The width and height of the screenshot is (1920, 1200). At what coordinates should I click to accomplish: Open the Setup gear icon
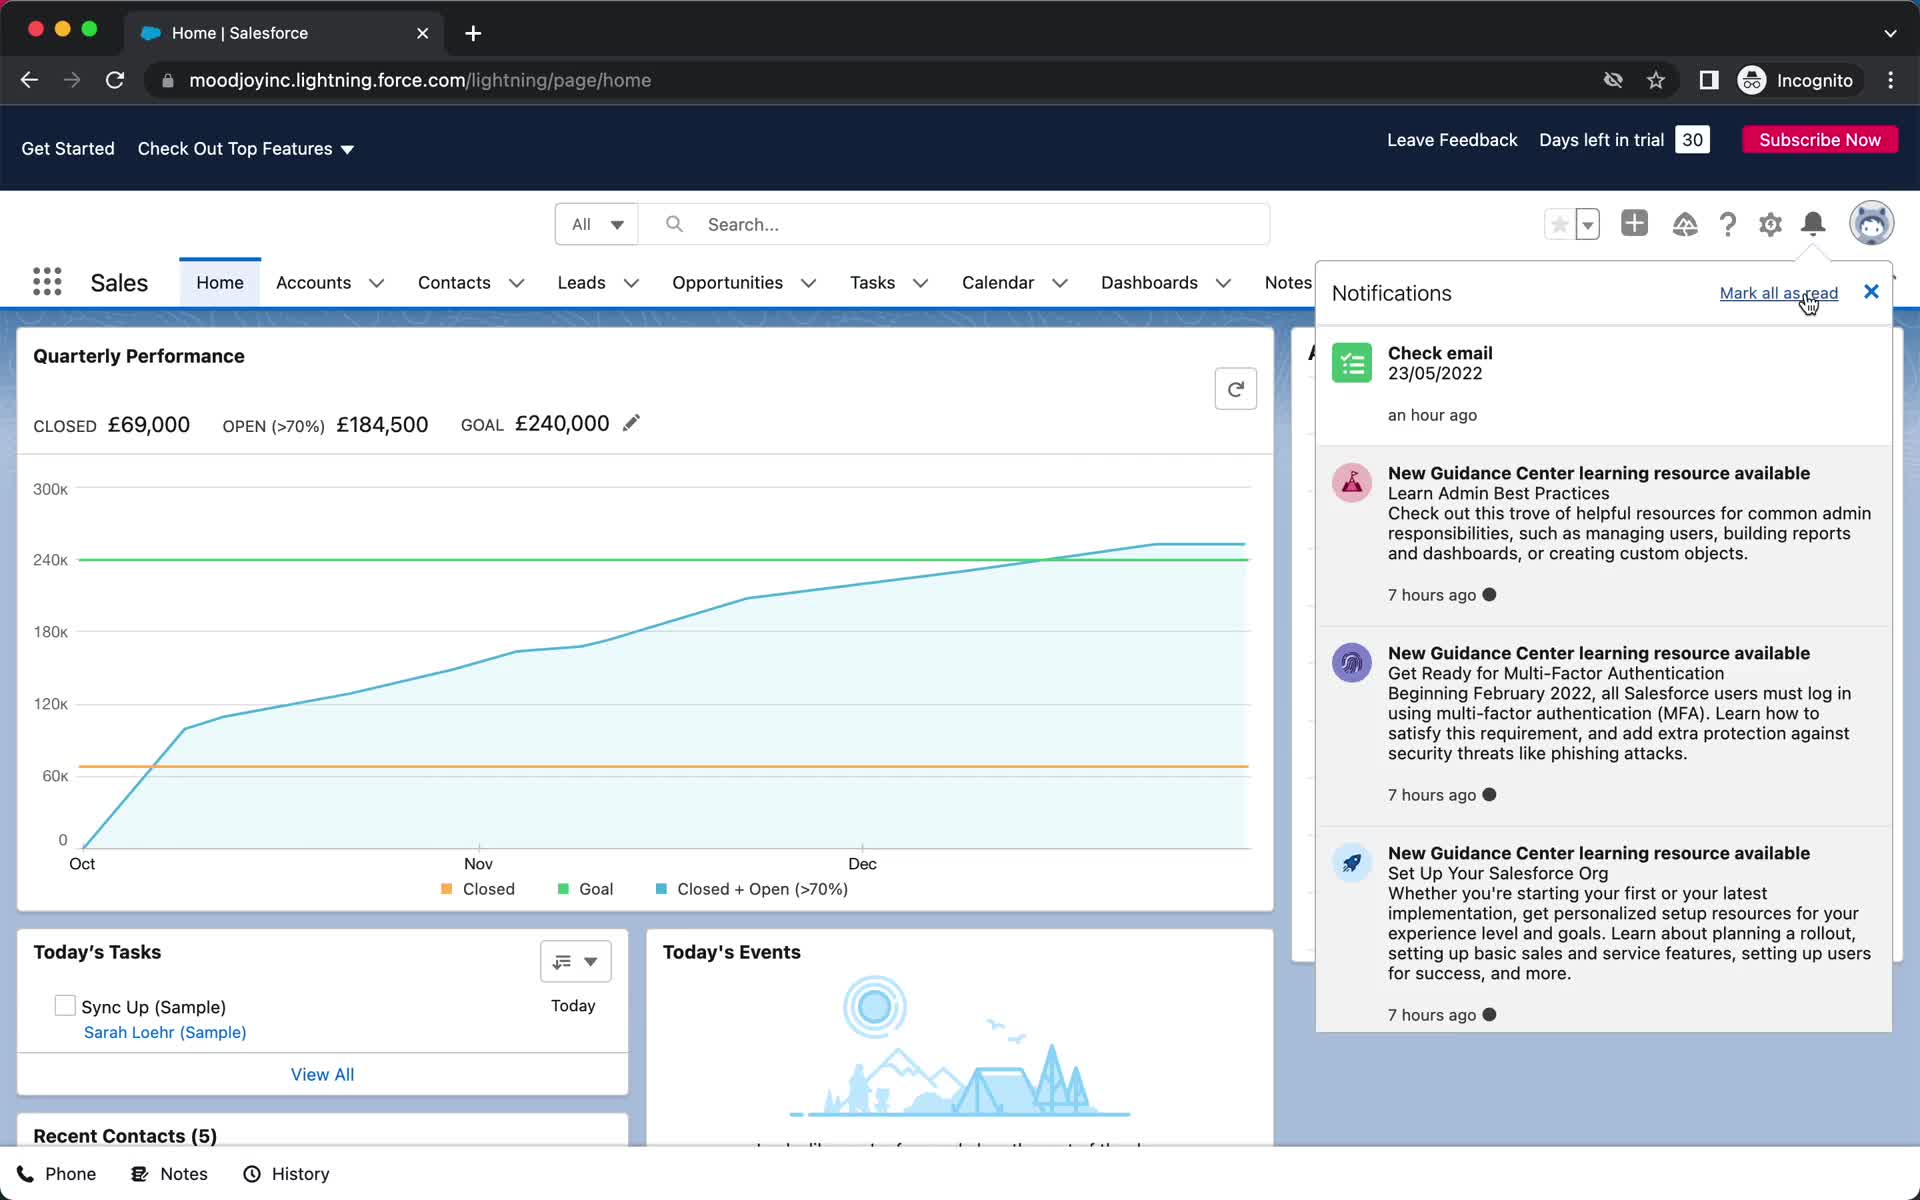(1770, 224)
